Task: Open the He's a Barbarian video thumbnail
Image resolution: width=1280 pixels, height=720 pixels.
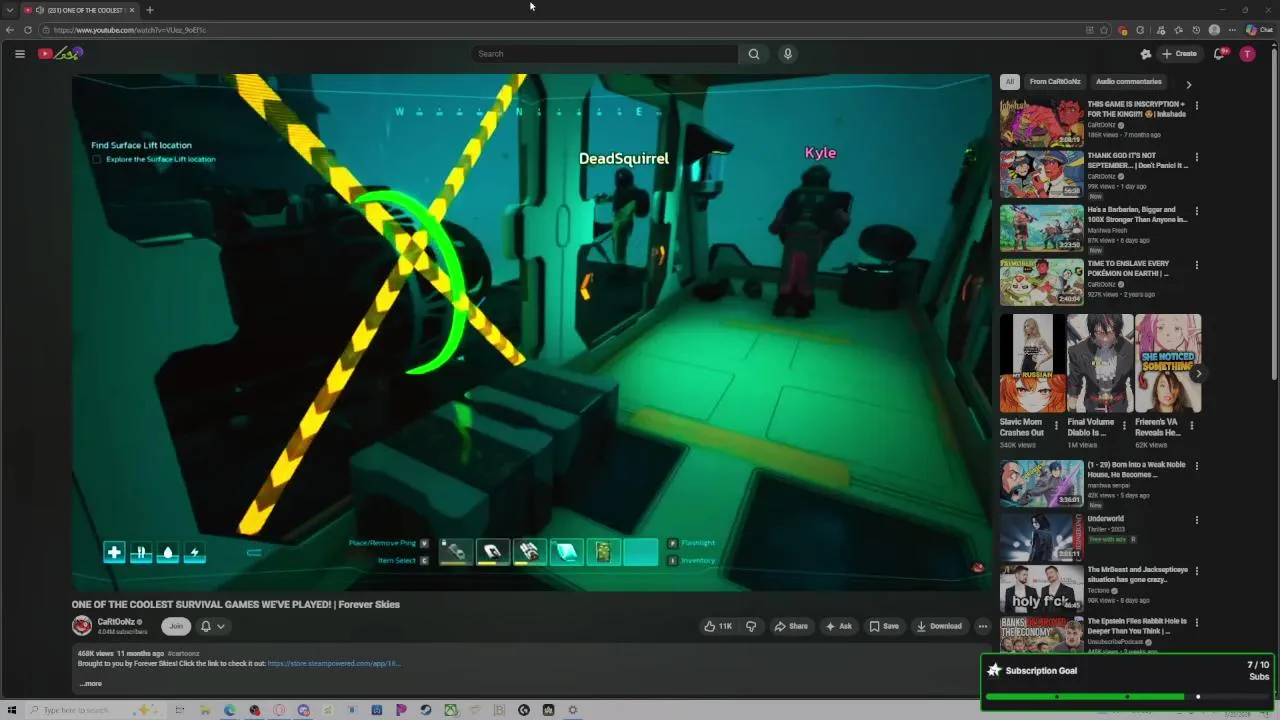Action: [x=1041, y=228]
